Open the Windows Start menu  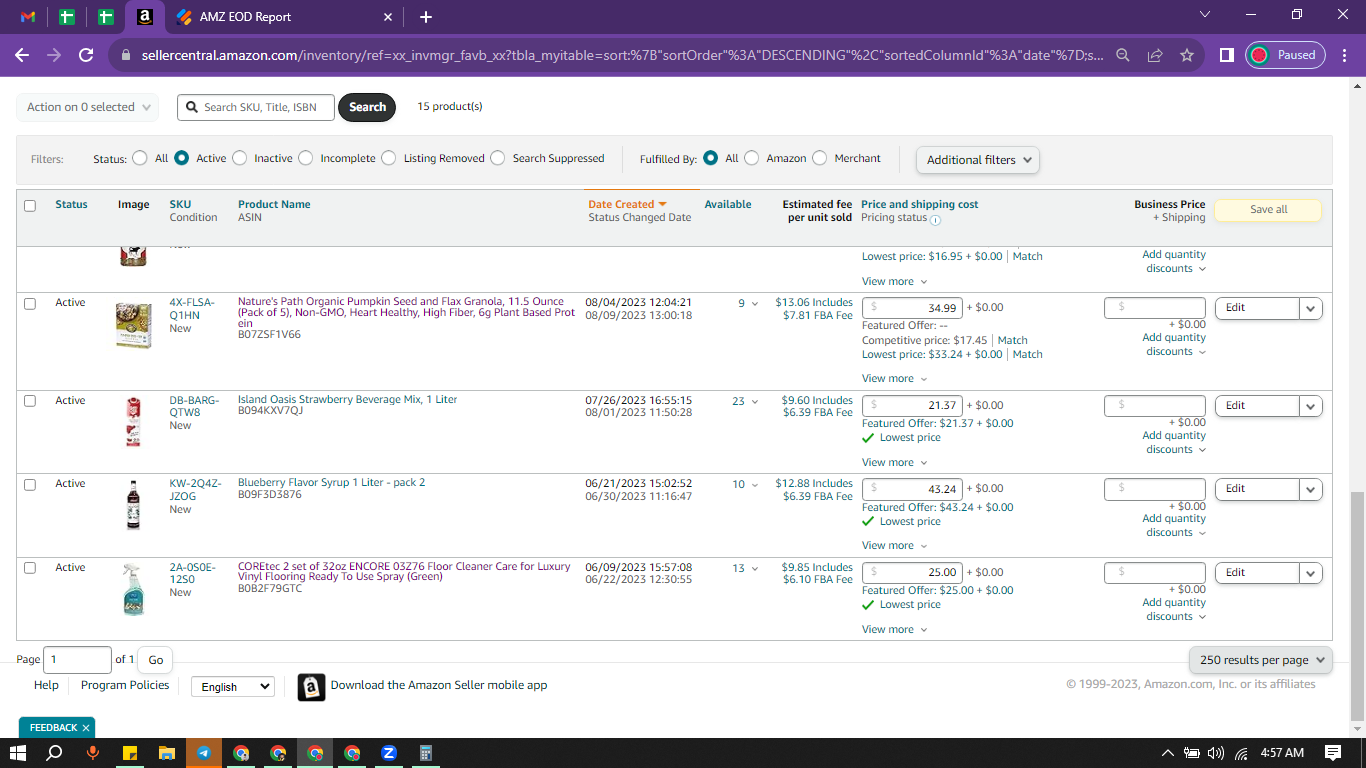point(18,753)
